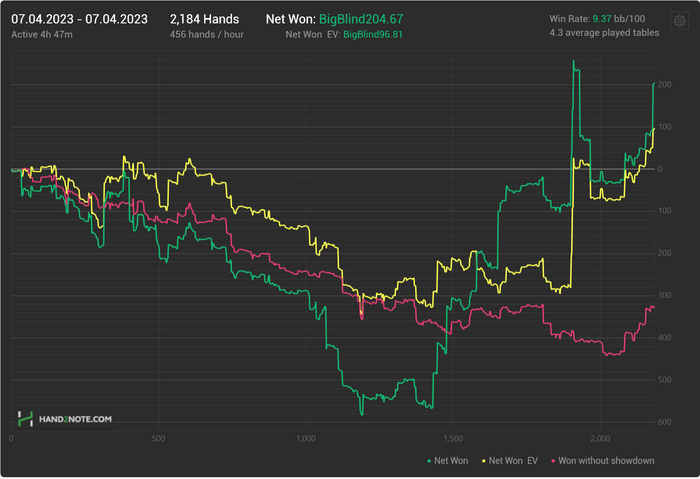Toggle the Net Won legend entry
The image size is (700, 479).
click(x=448, y=461)
